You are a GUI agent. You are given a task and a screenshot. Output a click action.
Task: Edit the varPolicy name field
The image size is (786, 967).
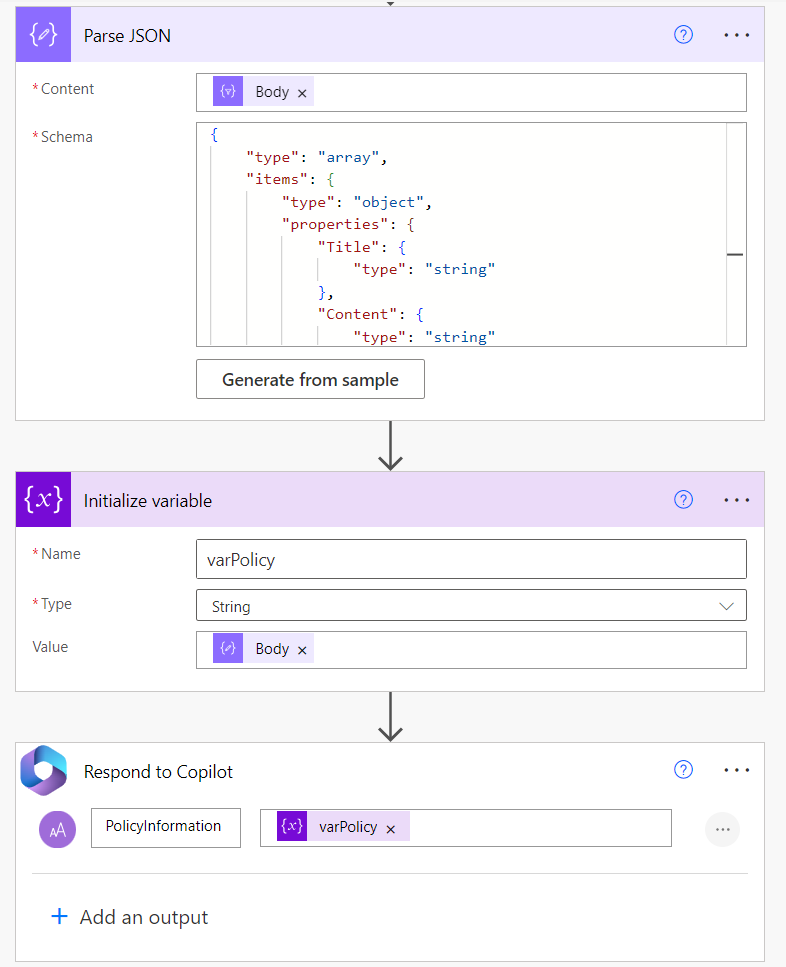[x=470, y=559]
